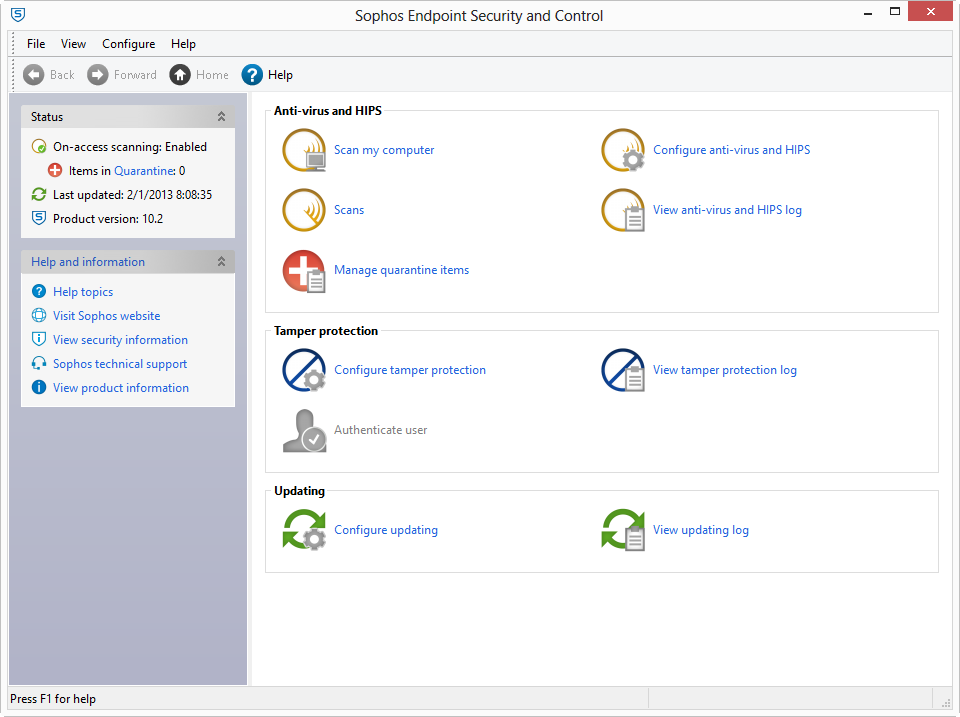Collapse the Help and information panel
Image resolution: width=960 pixels, height=717 pixels.
point(221,262)
